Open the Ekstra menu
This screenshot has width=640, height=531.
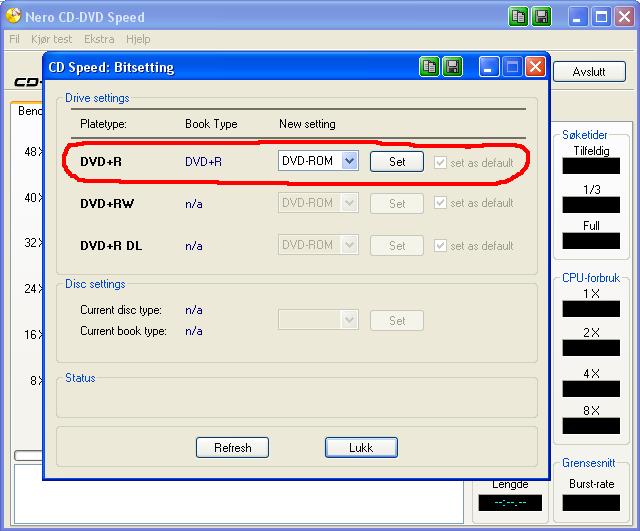coord(99,39)
